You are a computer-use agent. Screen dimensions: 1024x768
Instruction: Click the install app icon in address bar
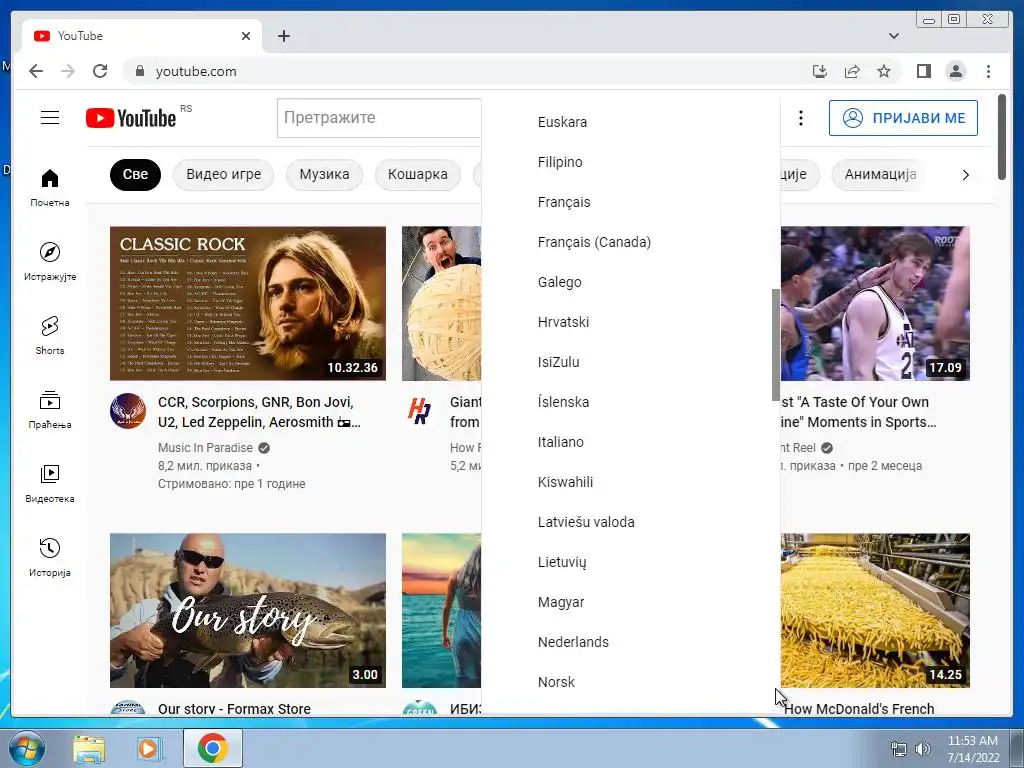click(x=820, y=71)
